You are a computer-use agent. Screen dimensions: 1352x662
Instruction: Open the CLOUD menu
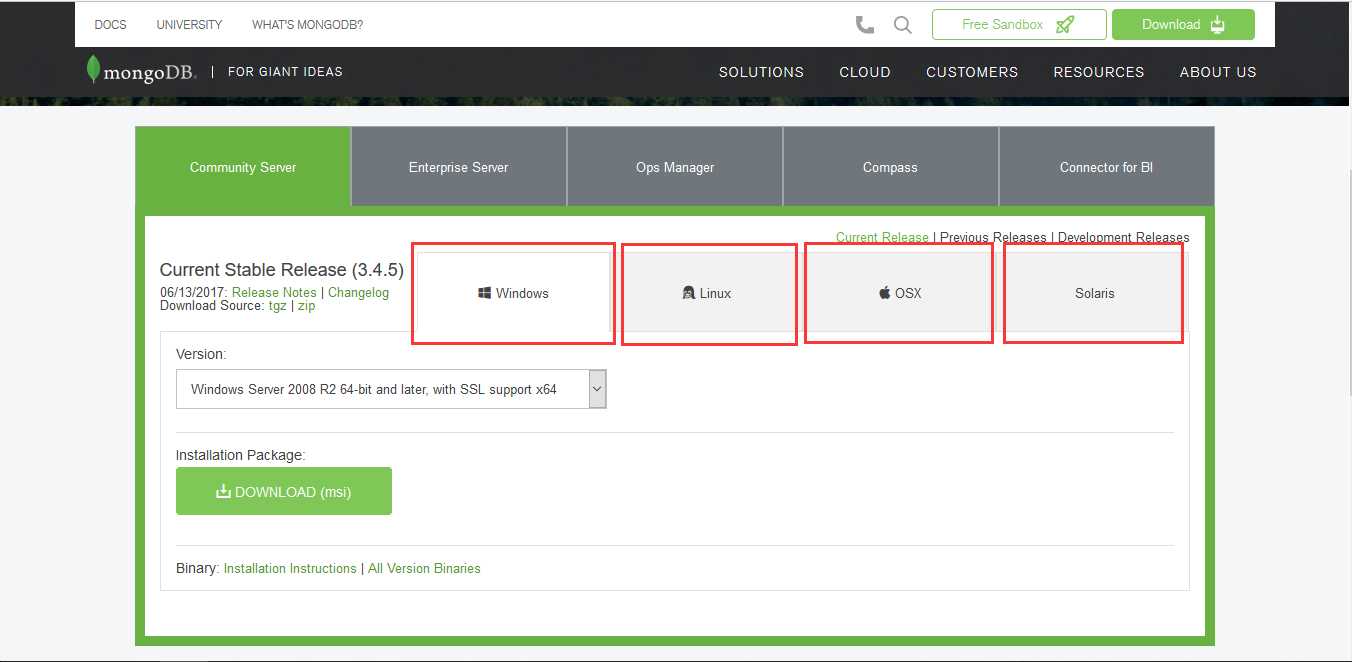coord(865,72)
